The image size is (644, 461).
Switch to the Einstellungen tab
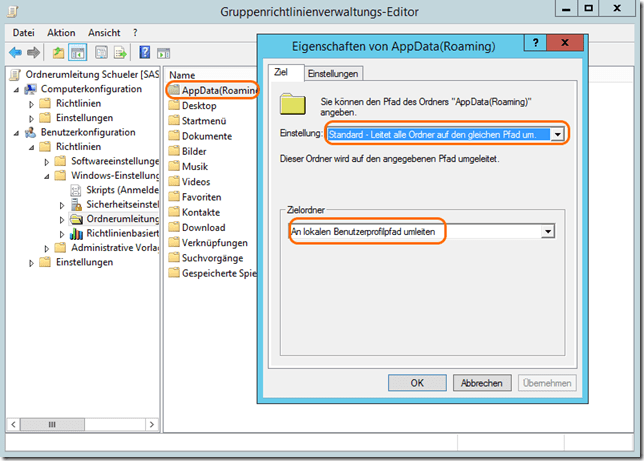pyautogui.click(x=333, y=73)
